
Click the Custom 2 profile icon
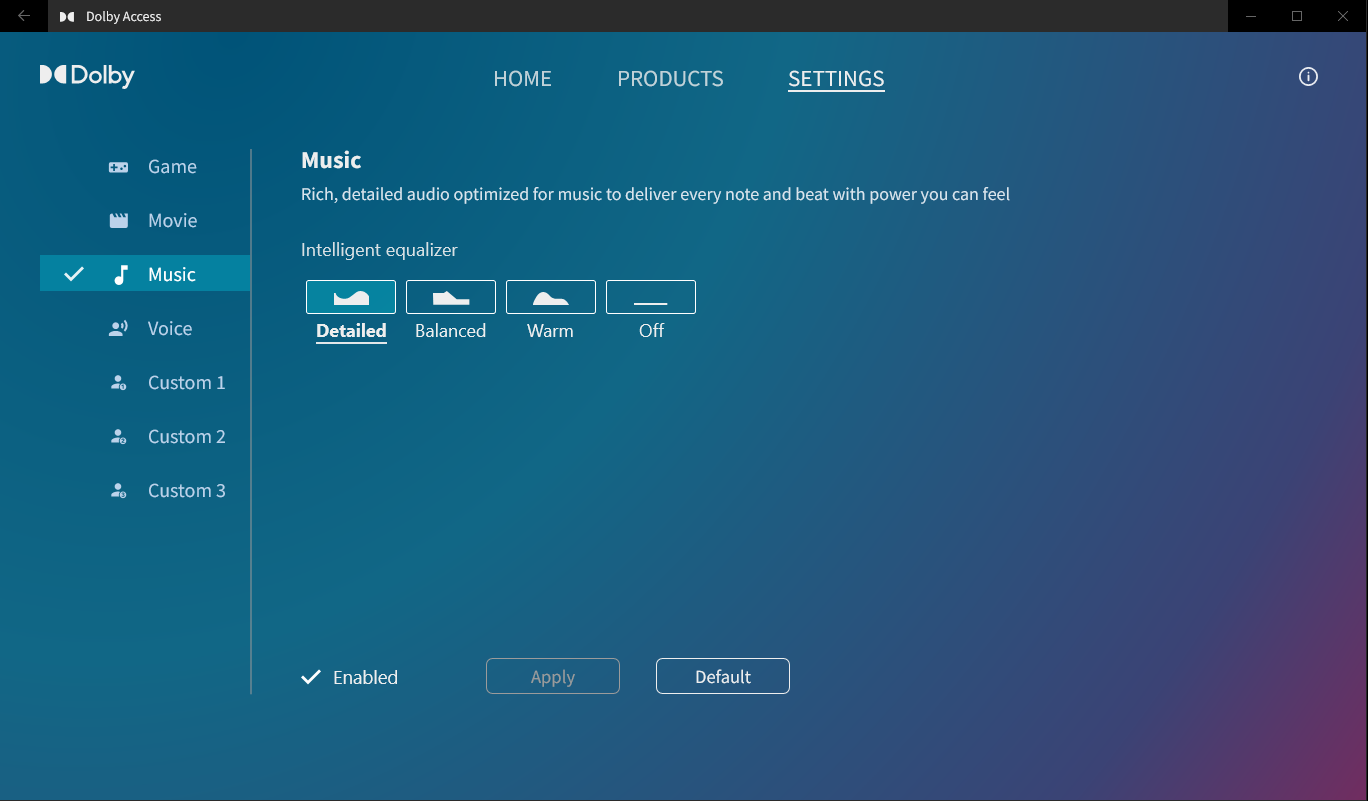click(x=118, y=437)
